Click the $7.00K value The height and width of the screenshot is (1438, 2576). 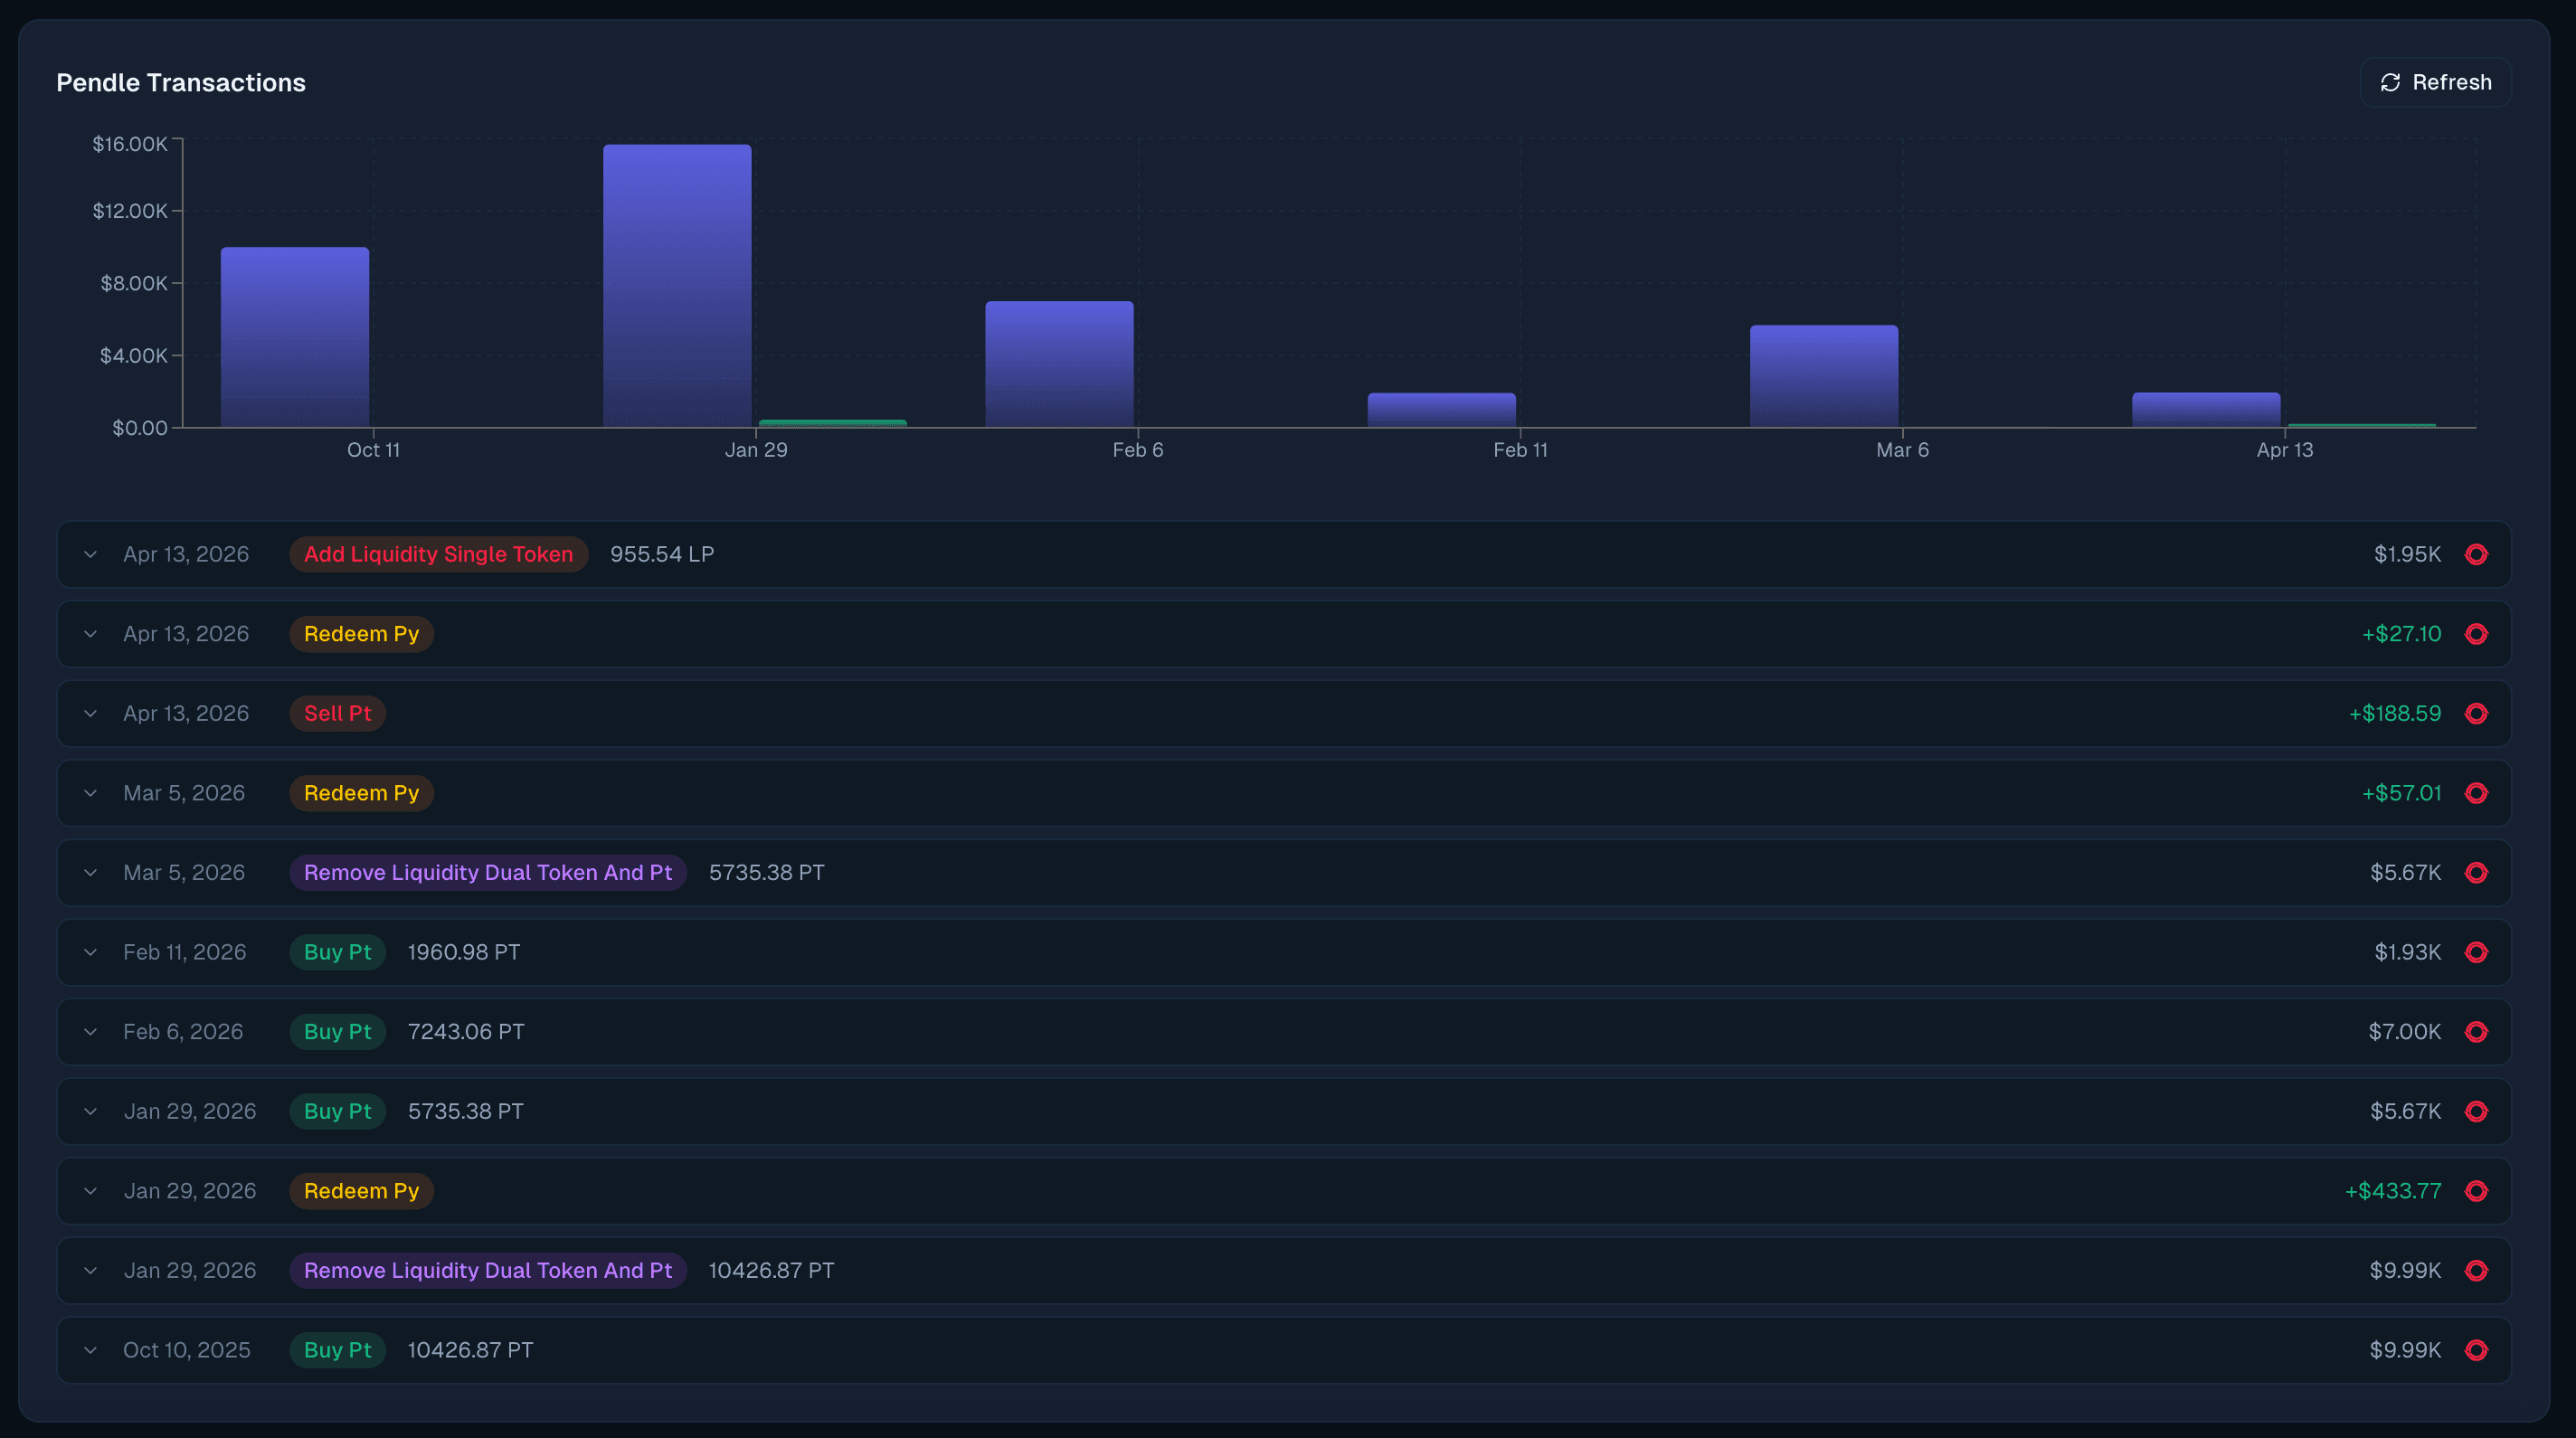click(2405, 1032)
